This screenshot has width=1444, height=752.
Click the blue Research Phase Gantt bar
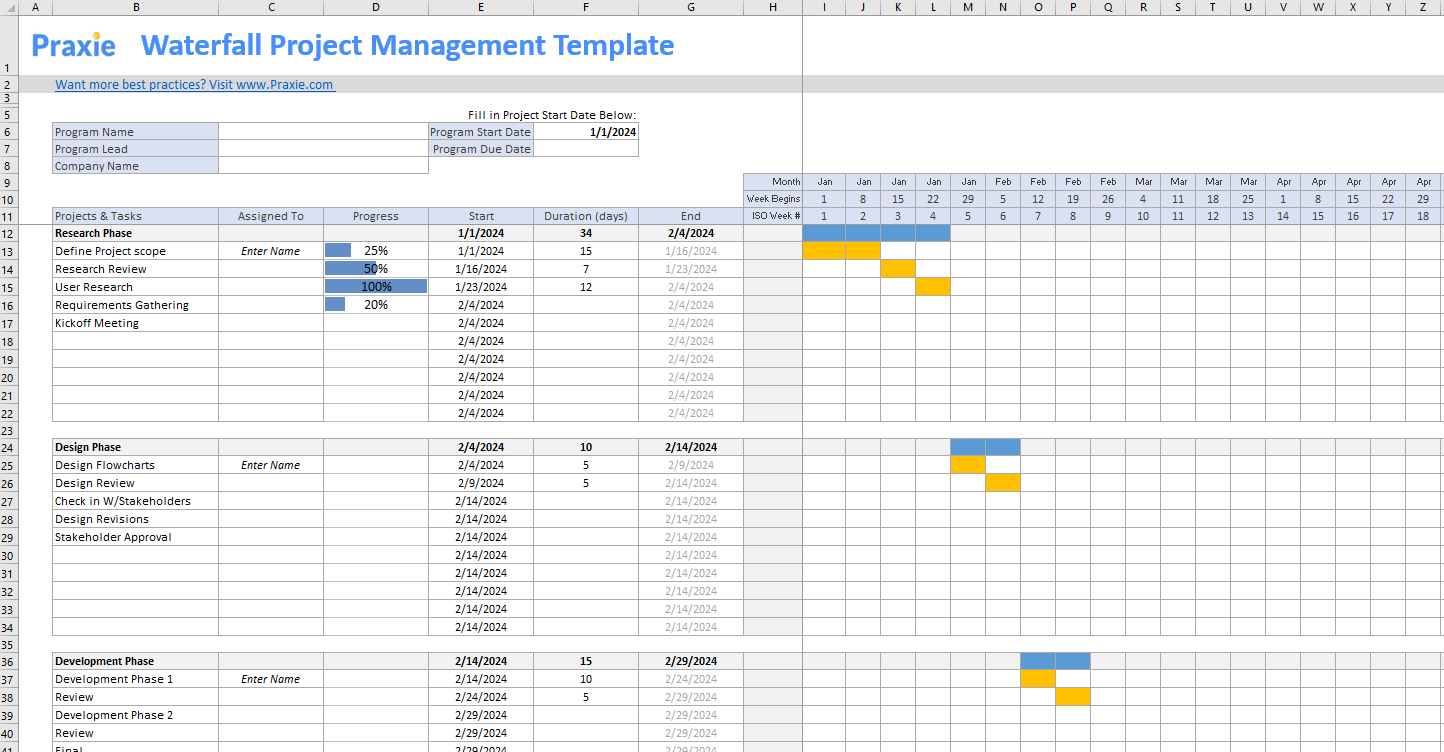(x=876, y=233)
